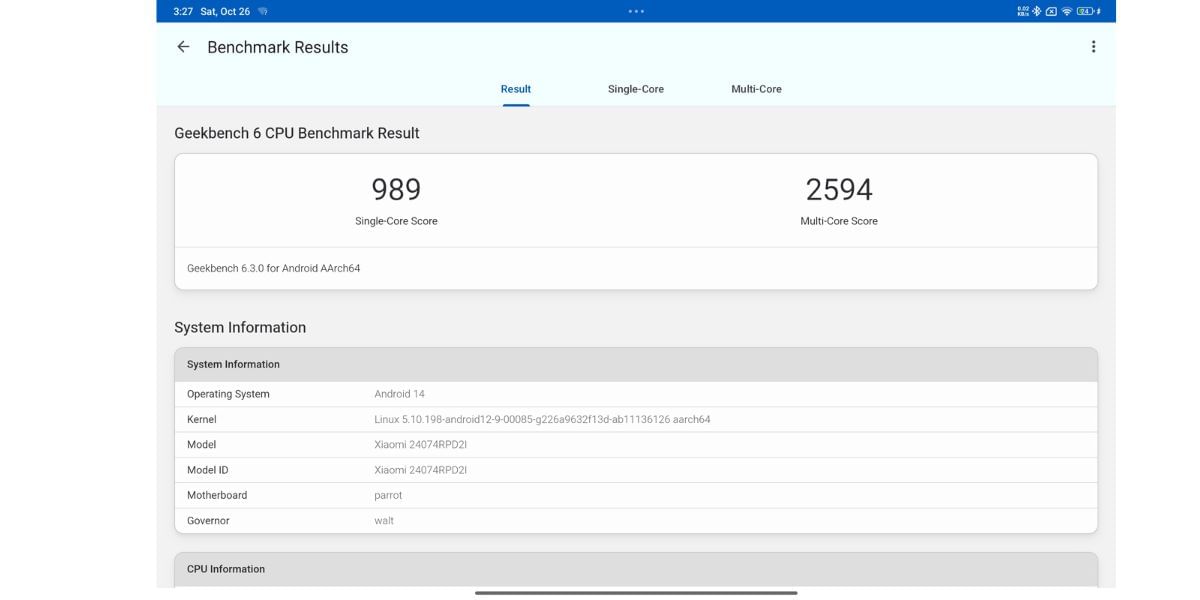Tap the Single-Core Score value 989
This screenshot has height=600, width=1200.
click(x=396, y=188)
